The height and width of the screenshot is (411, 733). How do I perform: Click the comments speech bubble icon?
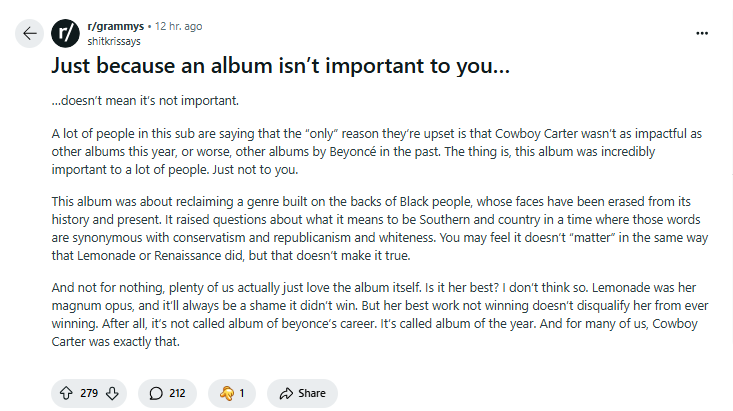click(156, 393)
